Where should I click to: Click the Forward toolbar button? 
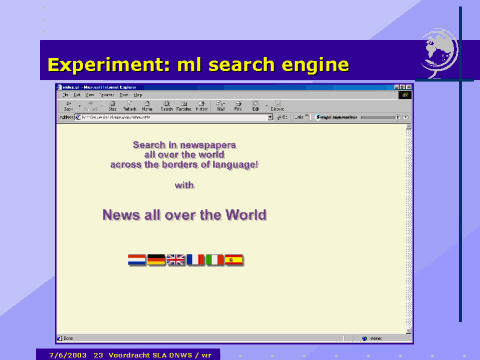90,106
